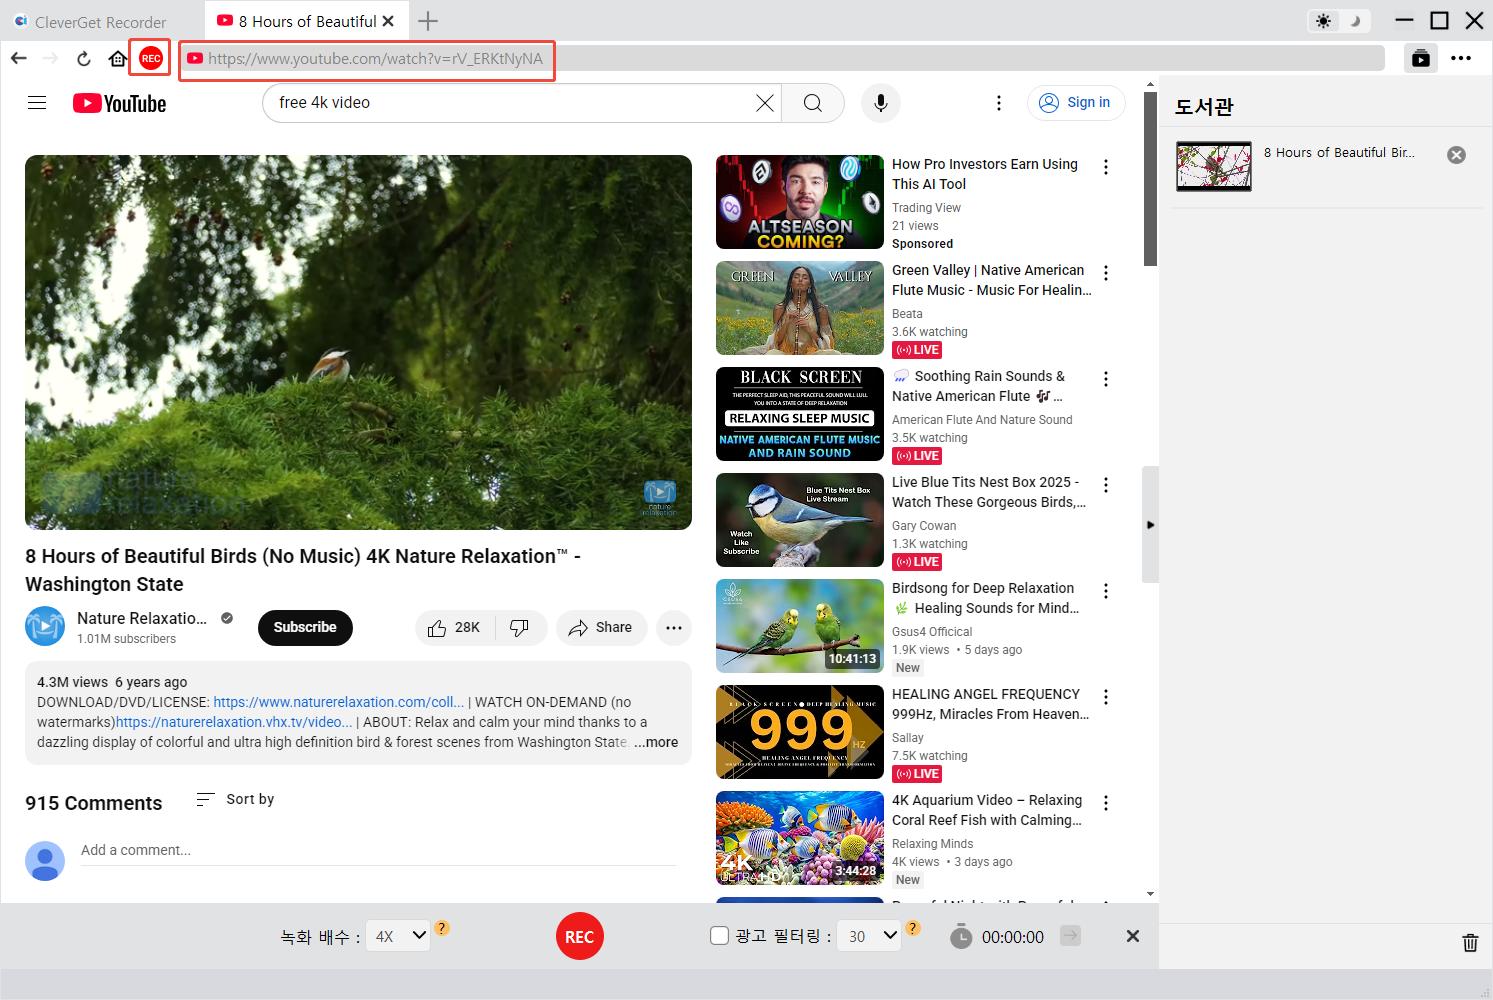Open the library icon at top right
Screen dimensions: 1493x1000
tap(1421, 58)
